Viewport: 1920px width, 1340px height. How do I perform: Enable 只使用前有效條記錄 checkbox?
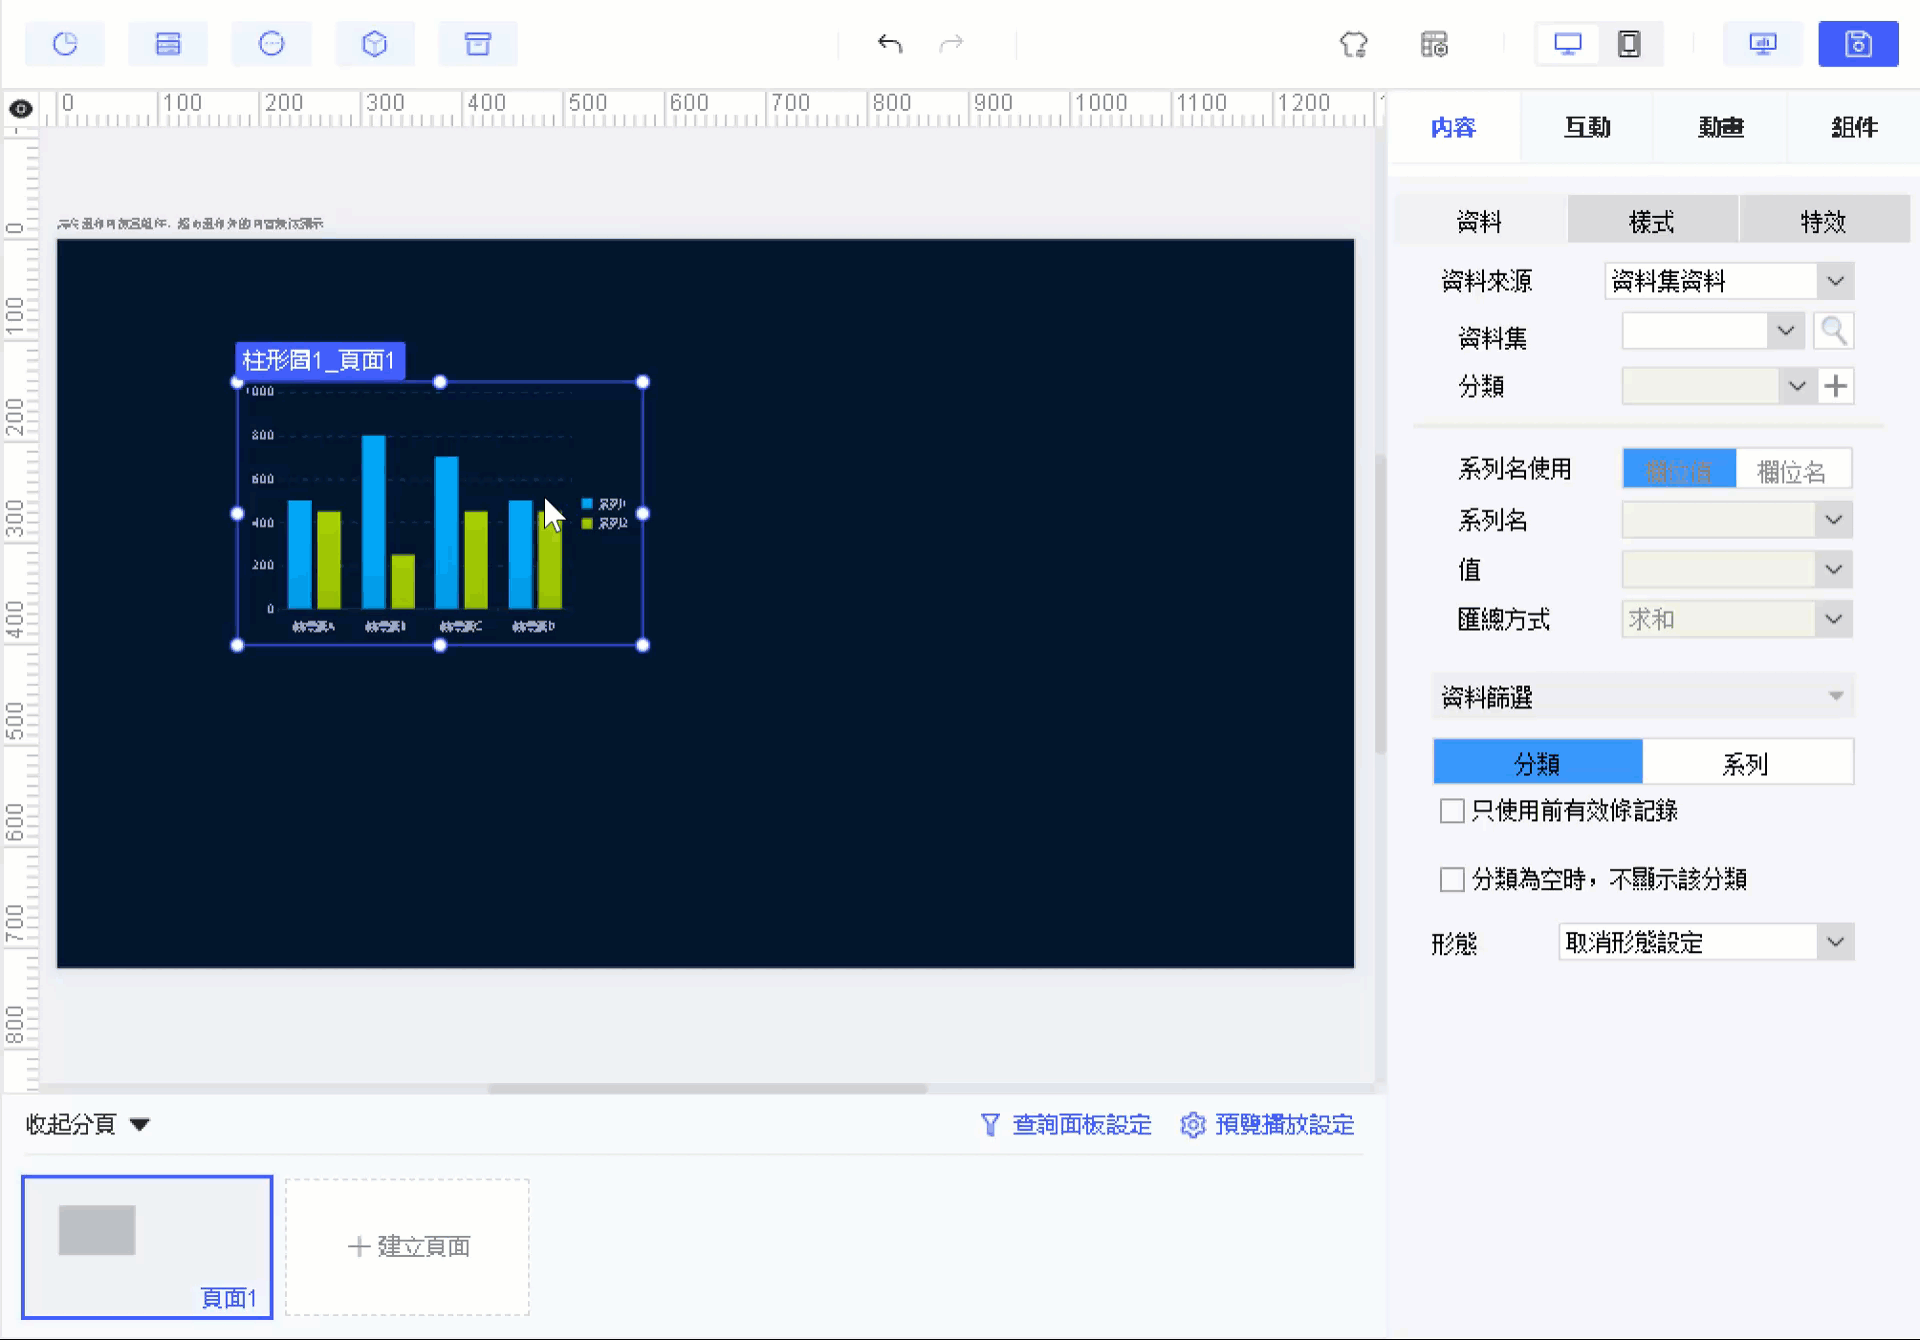(x=1452, y=811)
